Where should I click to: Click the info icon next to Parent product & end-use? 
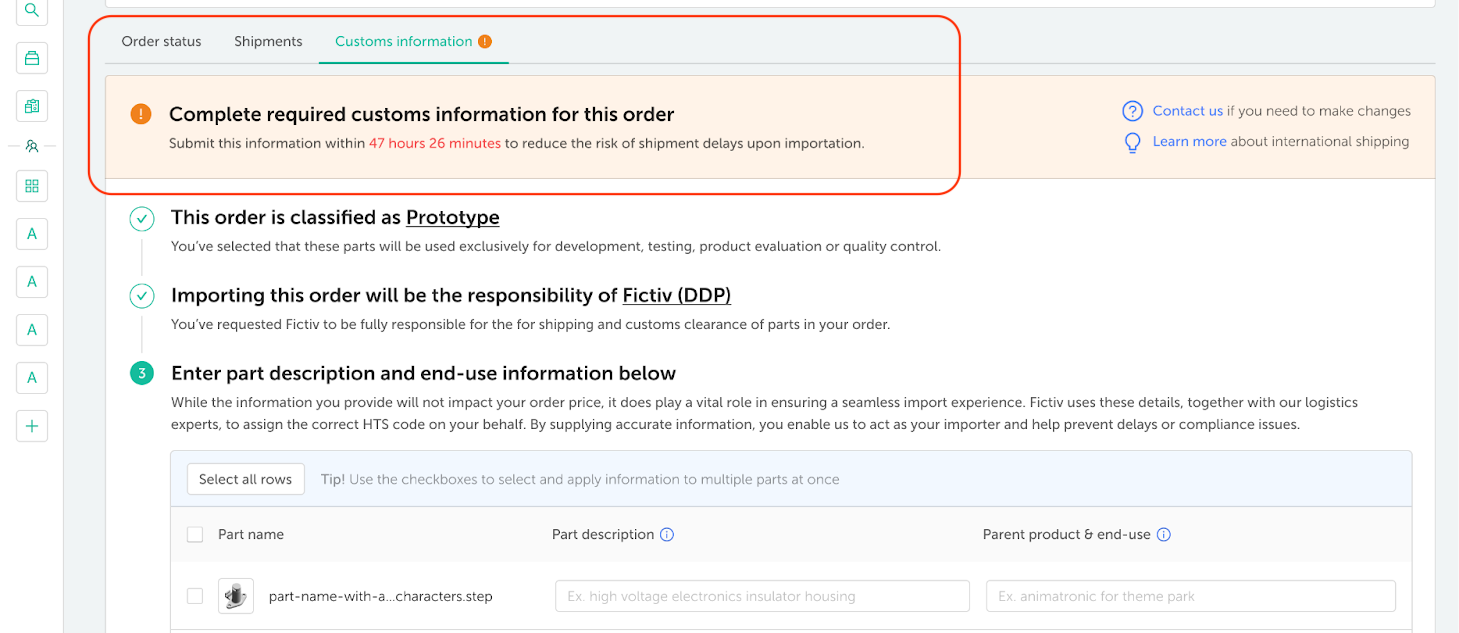(x=1164, y=535)
